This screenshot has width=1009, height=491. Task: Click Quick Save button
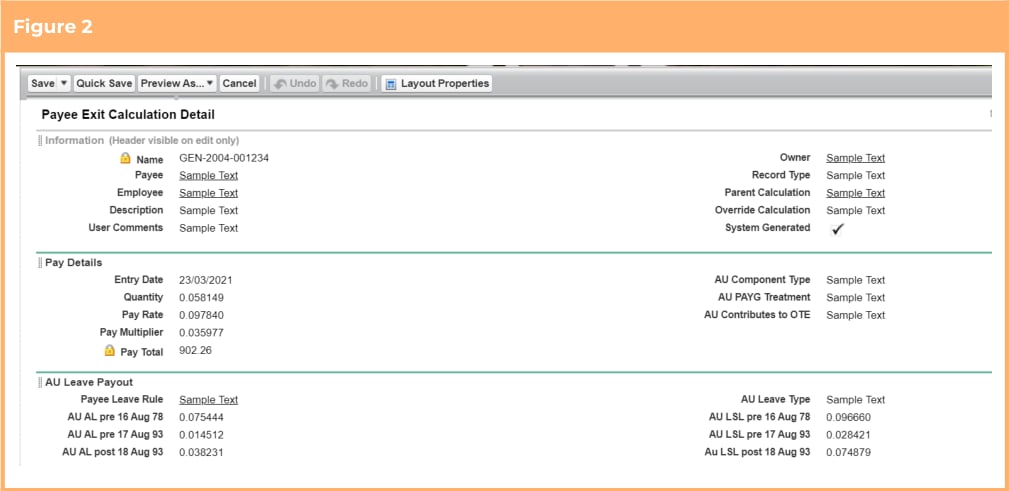104,84
